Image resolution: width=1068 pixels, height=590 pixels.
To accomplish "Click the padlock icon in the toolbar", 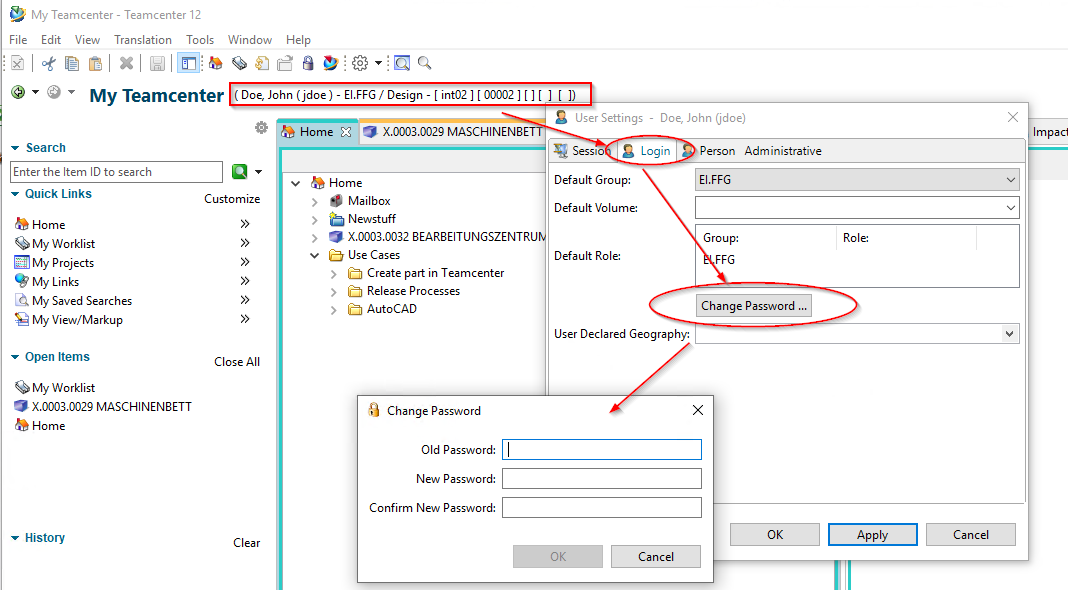I will tap(308, 63).
